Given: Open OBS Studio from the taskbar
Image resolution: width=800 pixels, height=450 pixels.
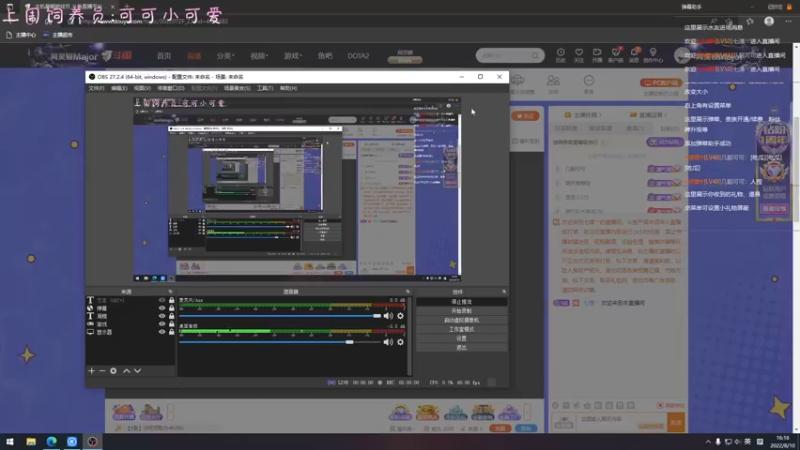Looking at the screenshot, I should tap(92, 441).
